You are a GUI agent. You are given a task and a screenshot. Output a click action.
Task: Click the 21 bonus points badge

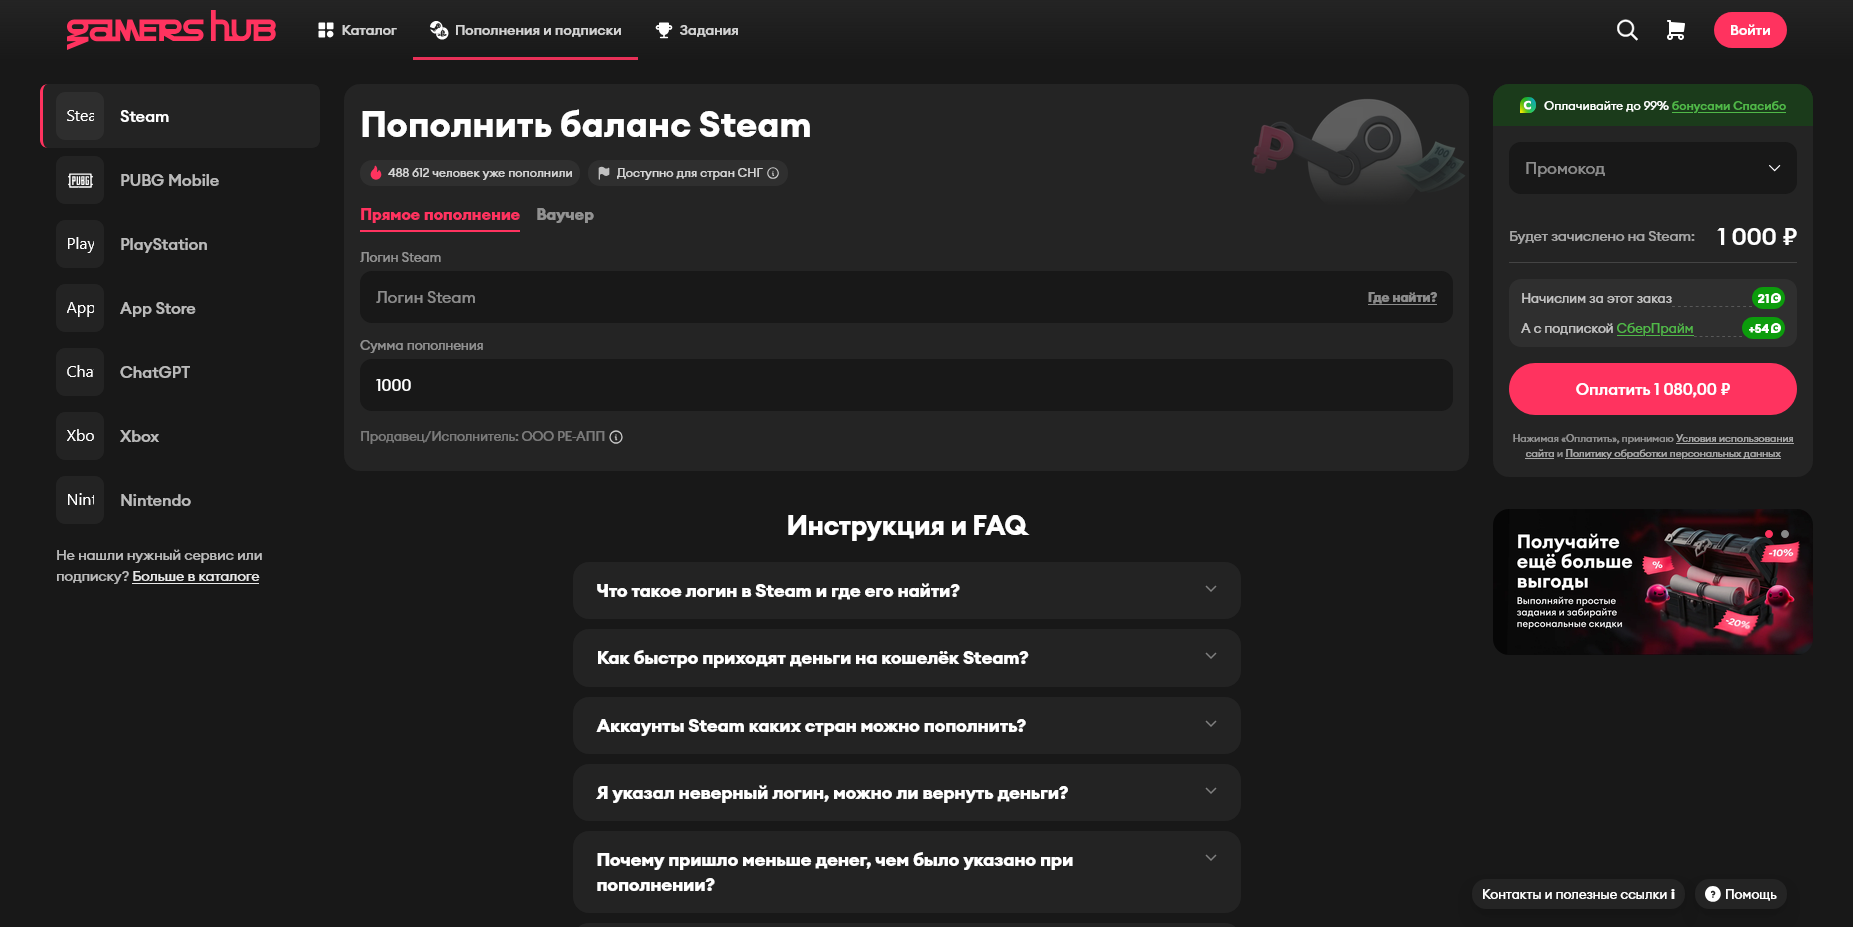[1768, 298]
